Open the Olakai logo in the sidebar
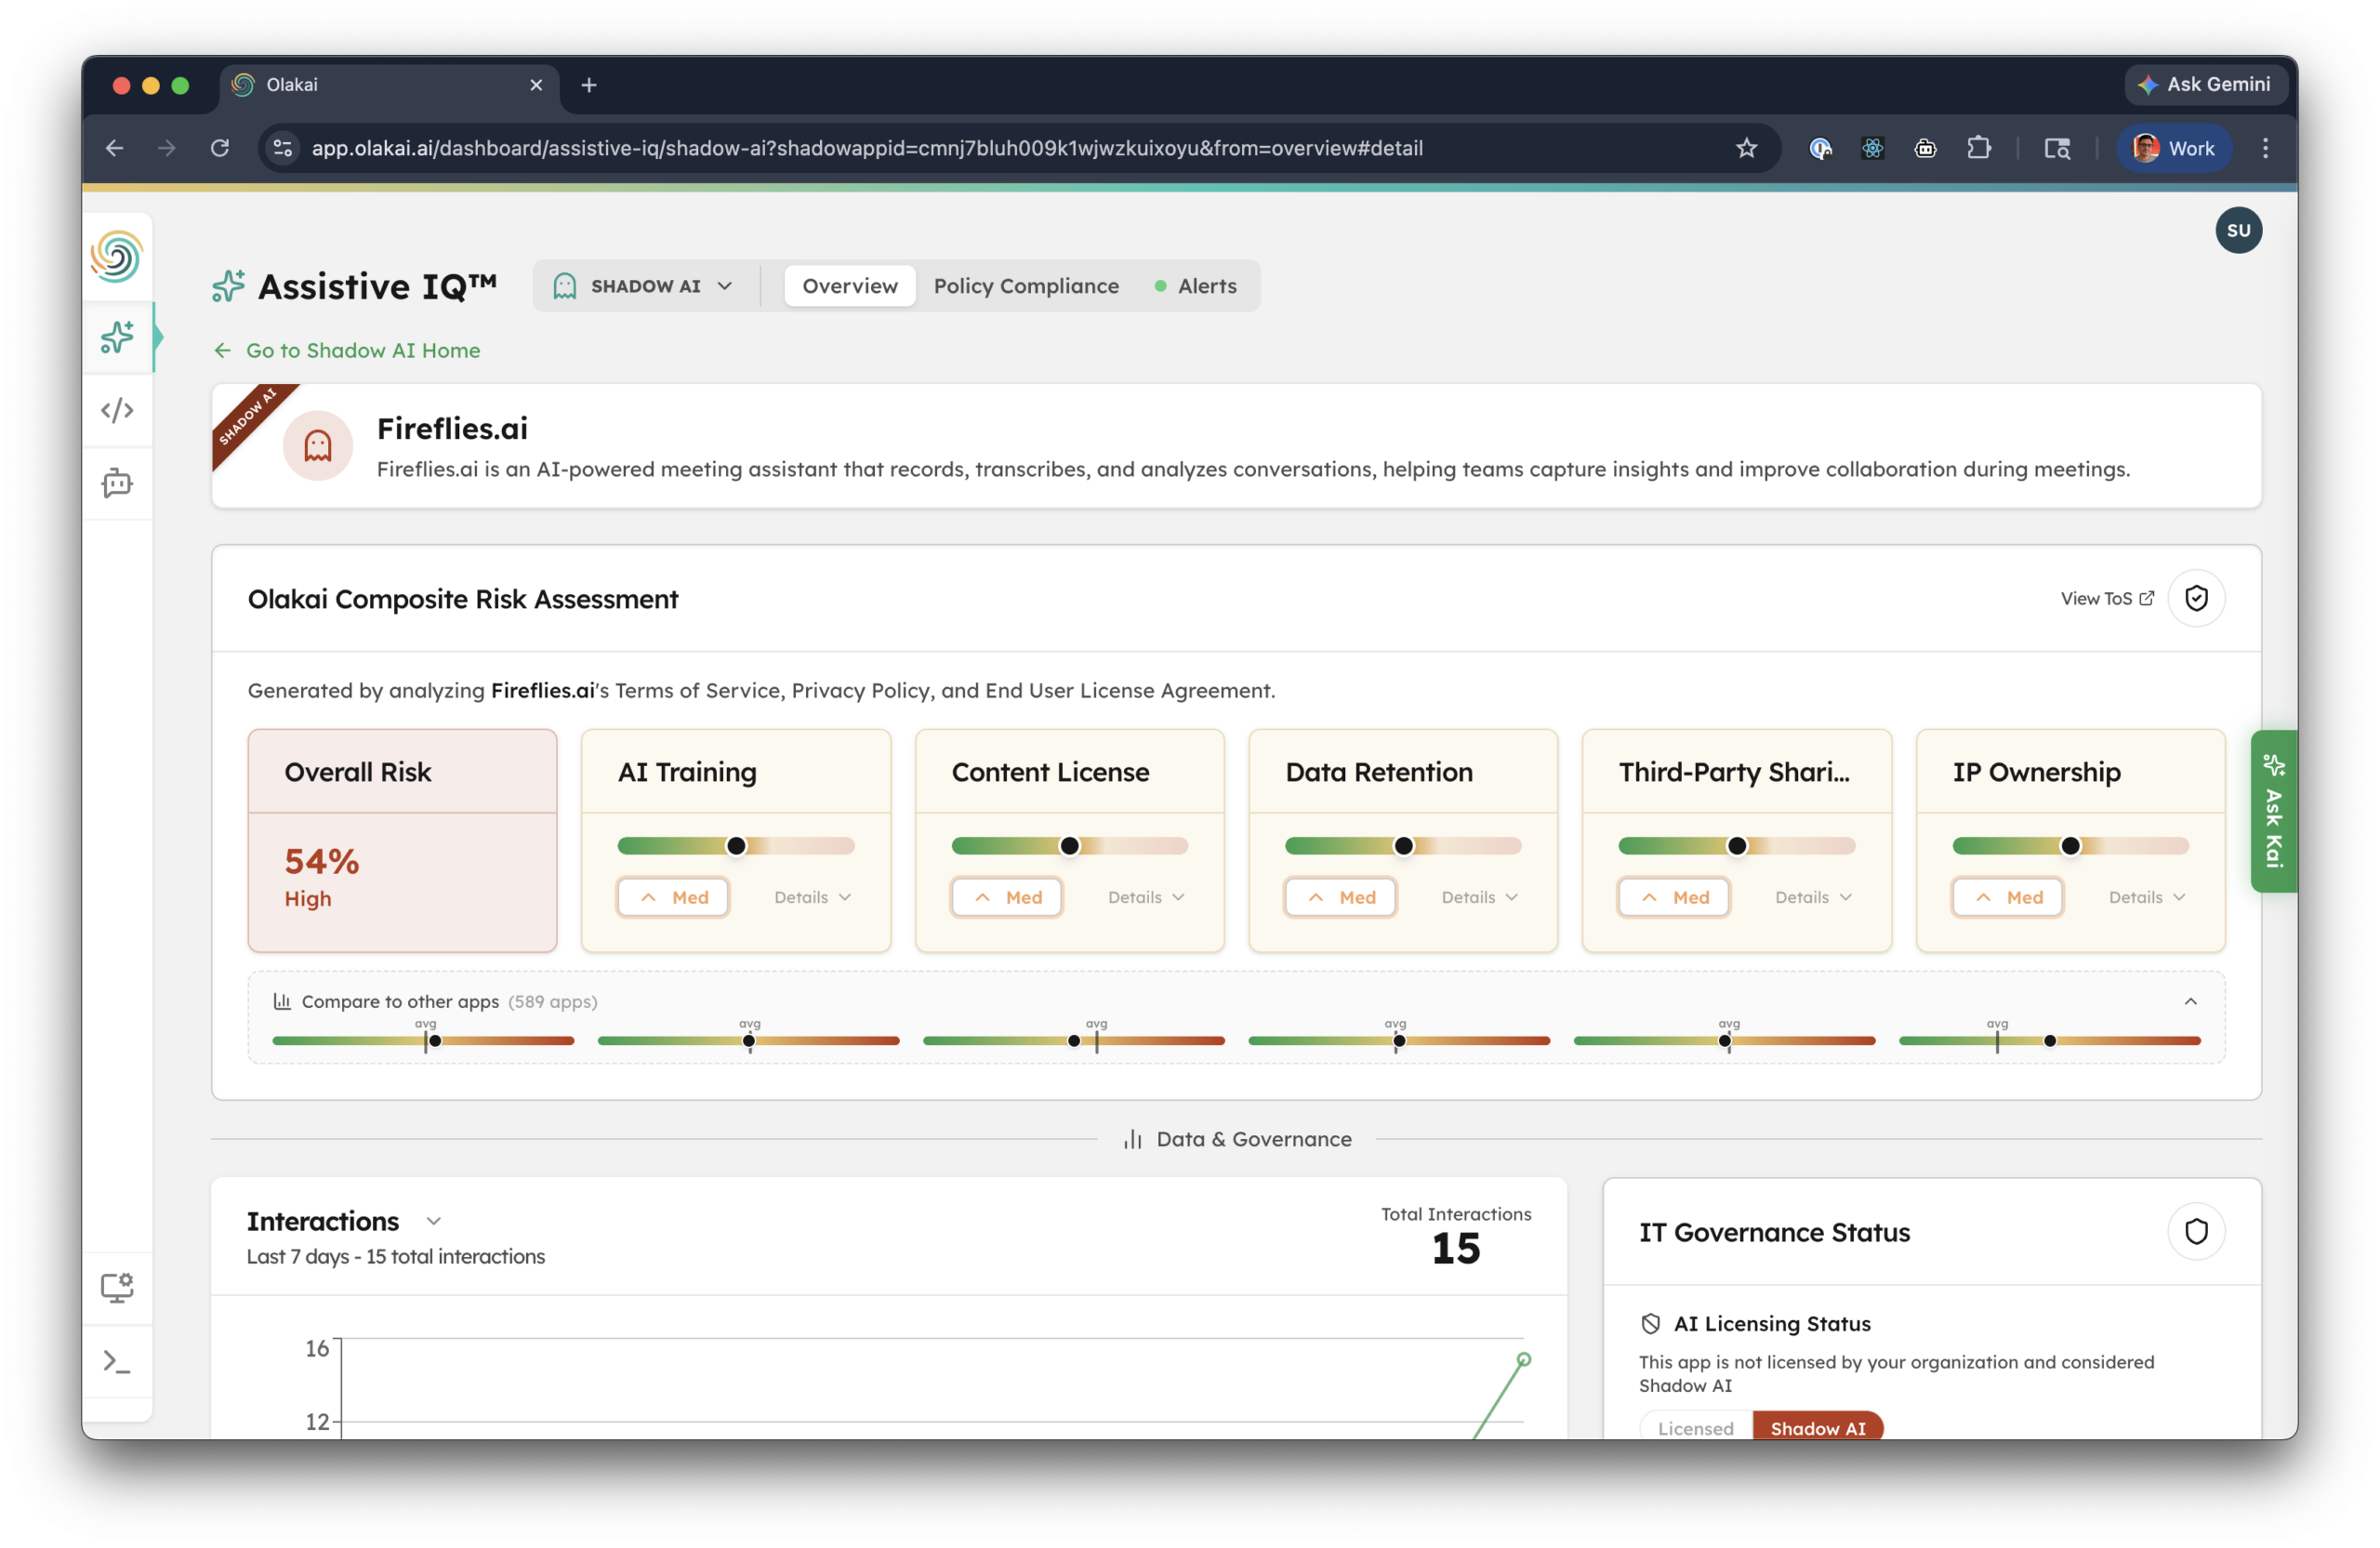Image resolution: width=2380 pixels, height=1548 pixels. pyautogui.click(x=117, y=255)
